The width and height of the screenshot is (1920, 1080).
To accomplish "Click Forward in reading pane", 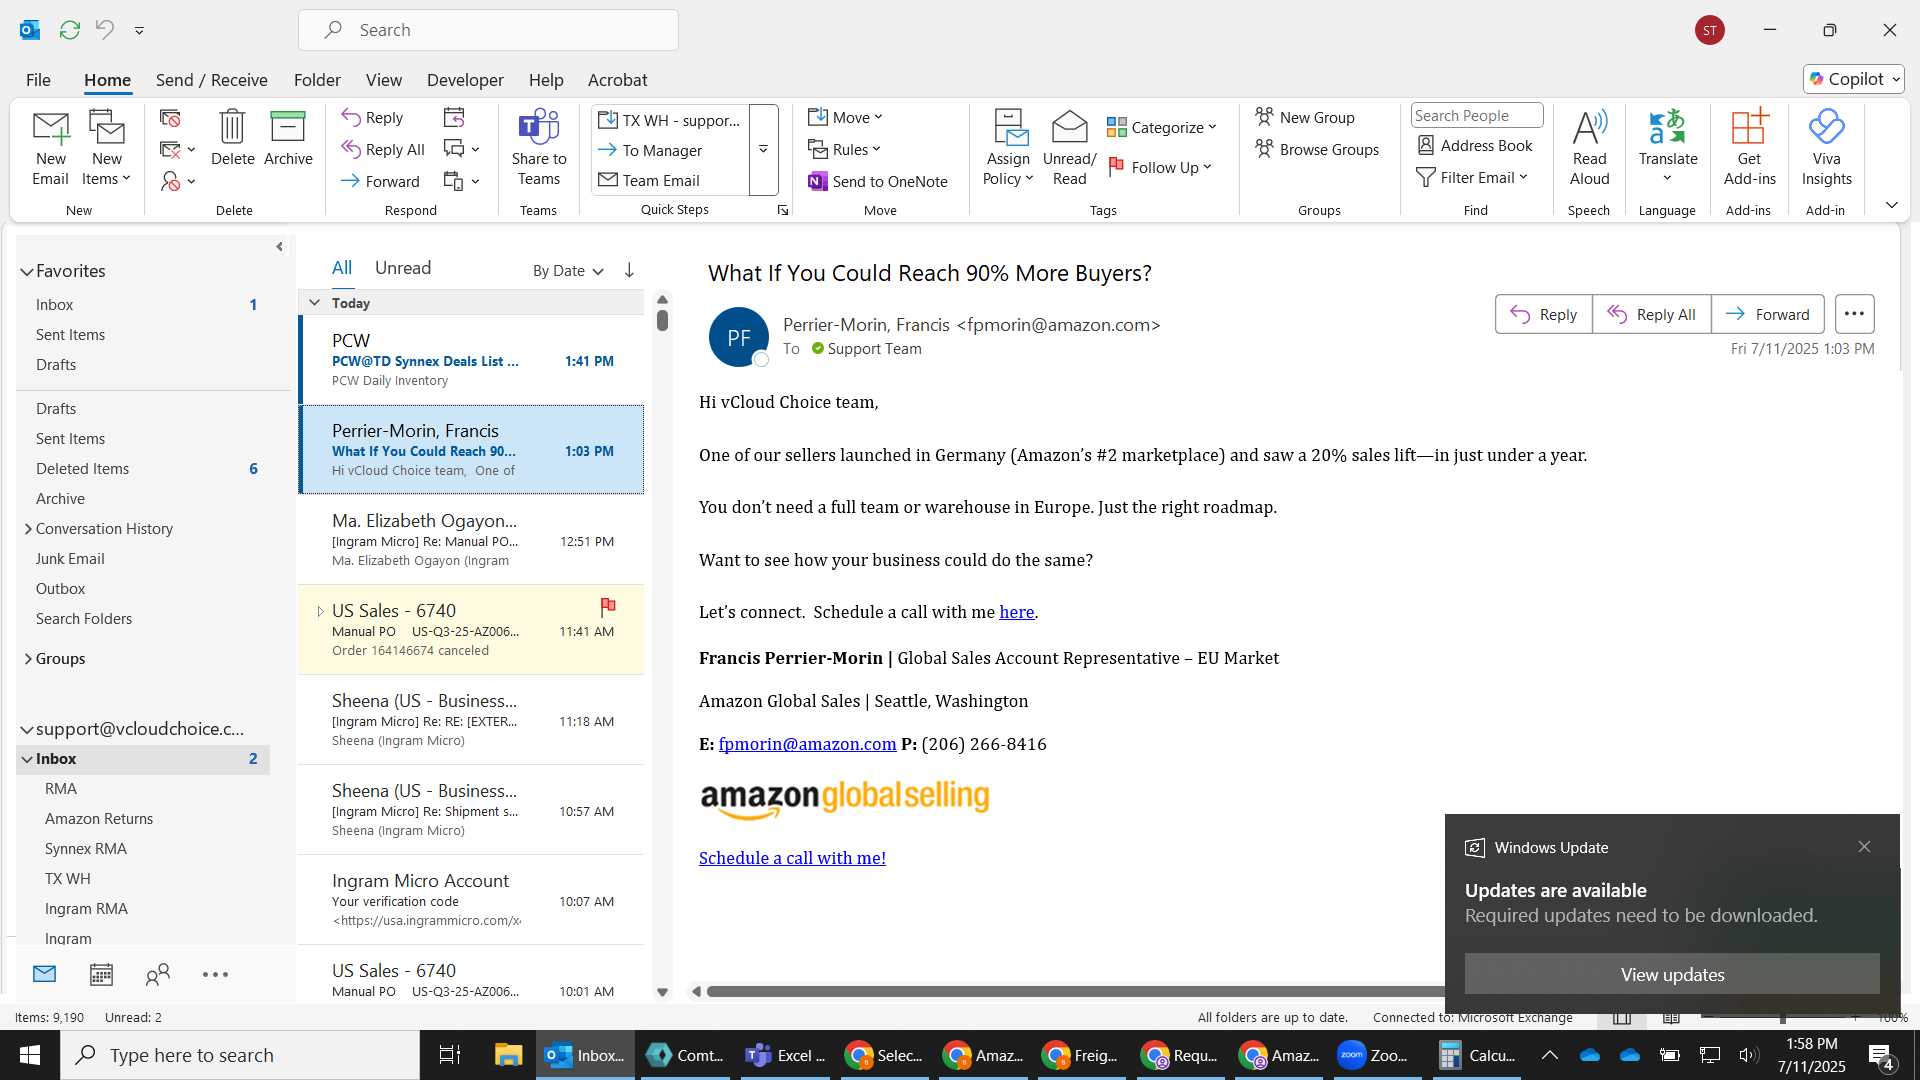I will 1767,314.
